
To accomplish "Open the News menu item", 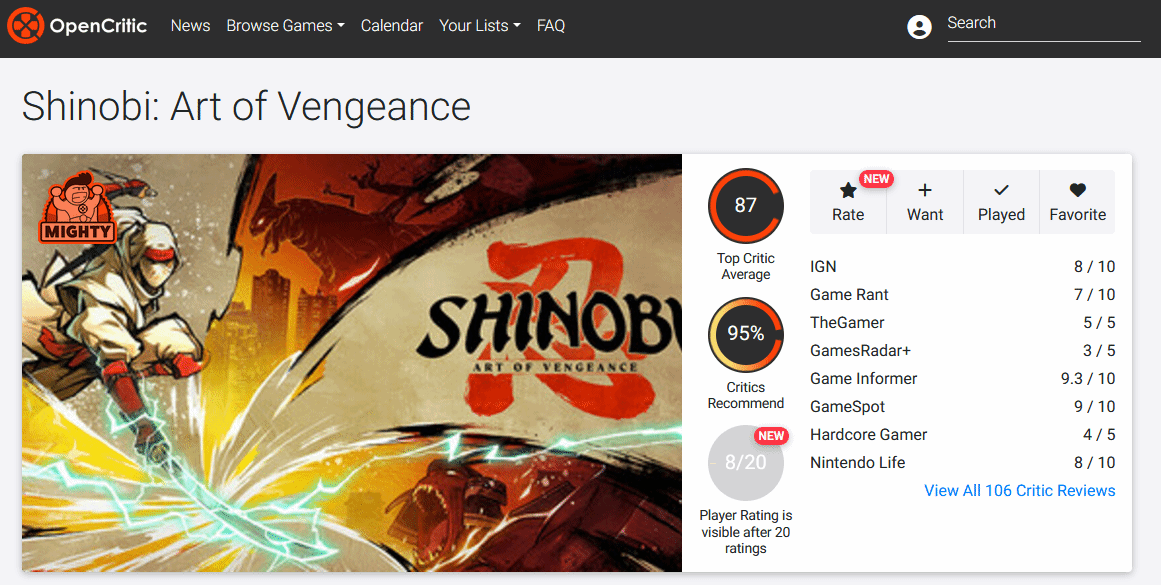I will point(190,26).
